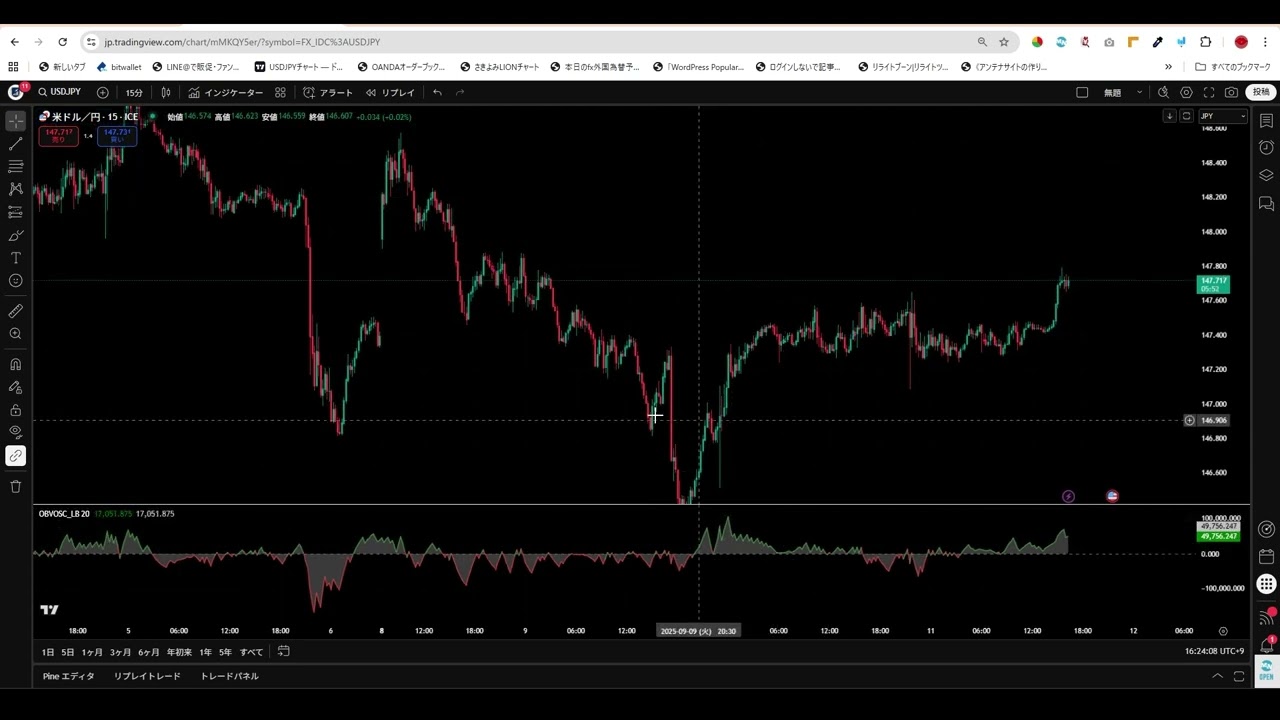Select the zoom-in tool

point(15,334)
